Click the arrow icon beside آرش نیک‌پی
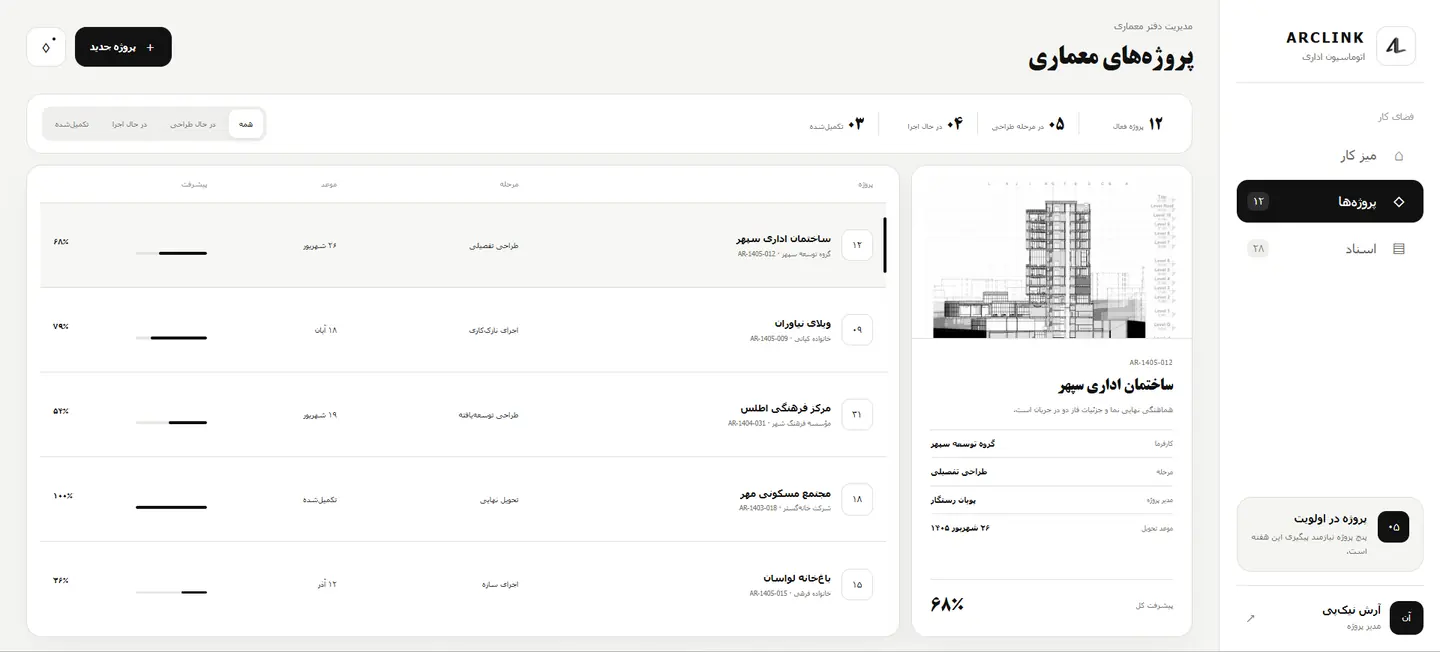Screen dimensions: 1440x652 tap(1250, 618)
